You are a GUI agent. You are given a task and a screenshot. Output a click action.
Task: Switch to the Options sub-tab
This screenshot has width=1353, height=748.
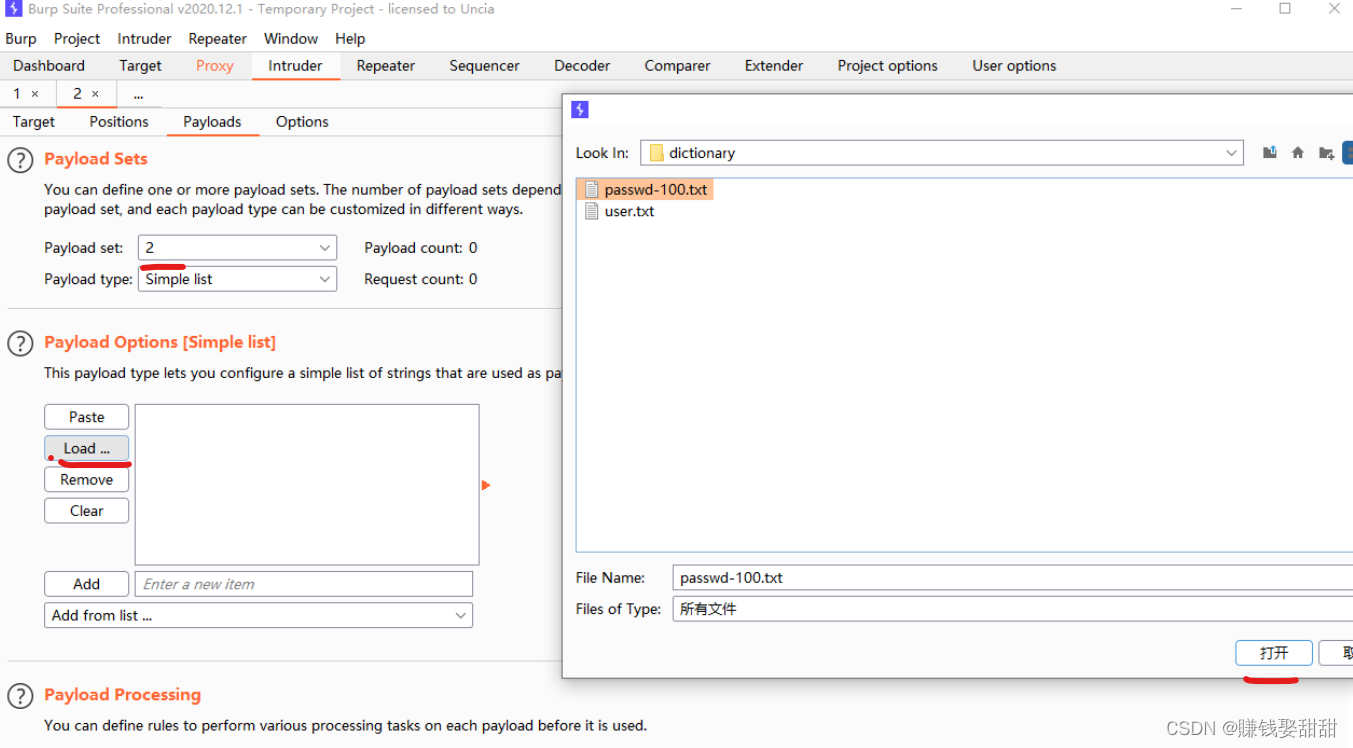pos(302,122)
